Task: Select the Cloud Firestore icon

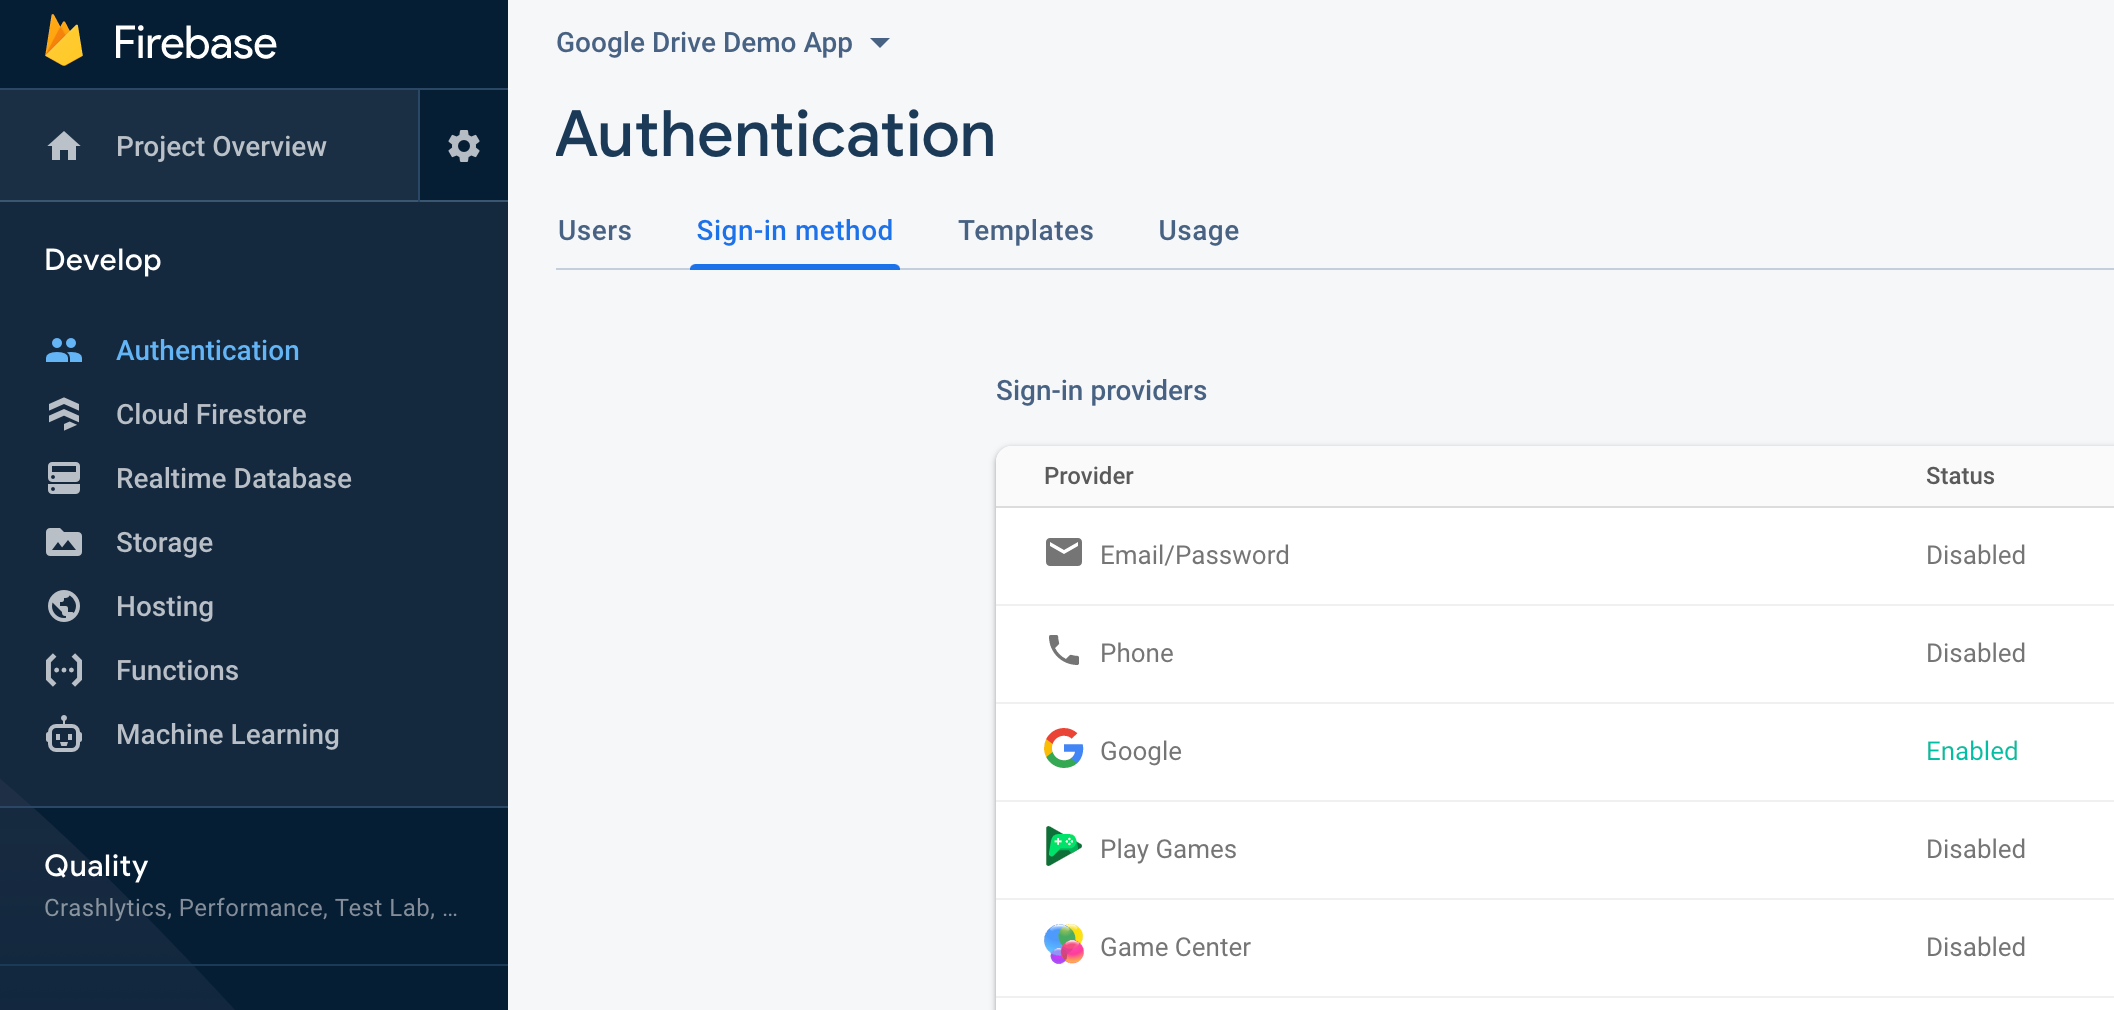Action: [x=63, y=414]
